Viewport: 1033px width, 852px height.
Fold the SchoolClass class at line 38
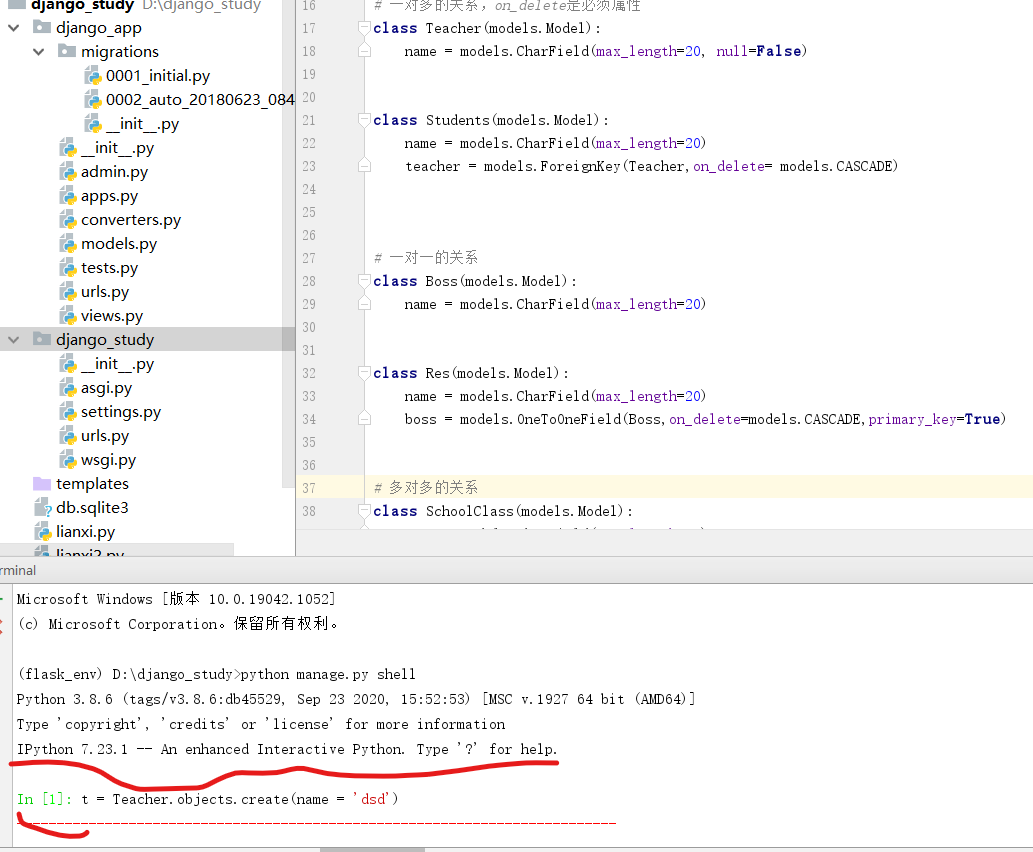[364, 511]
